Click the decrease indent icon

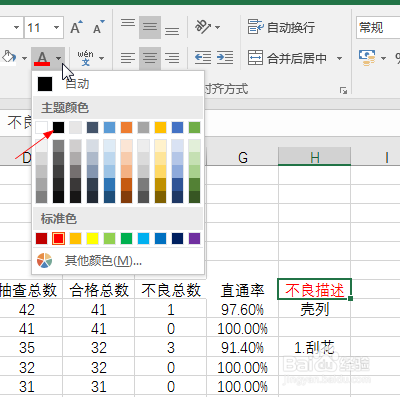pos(203,58)
